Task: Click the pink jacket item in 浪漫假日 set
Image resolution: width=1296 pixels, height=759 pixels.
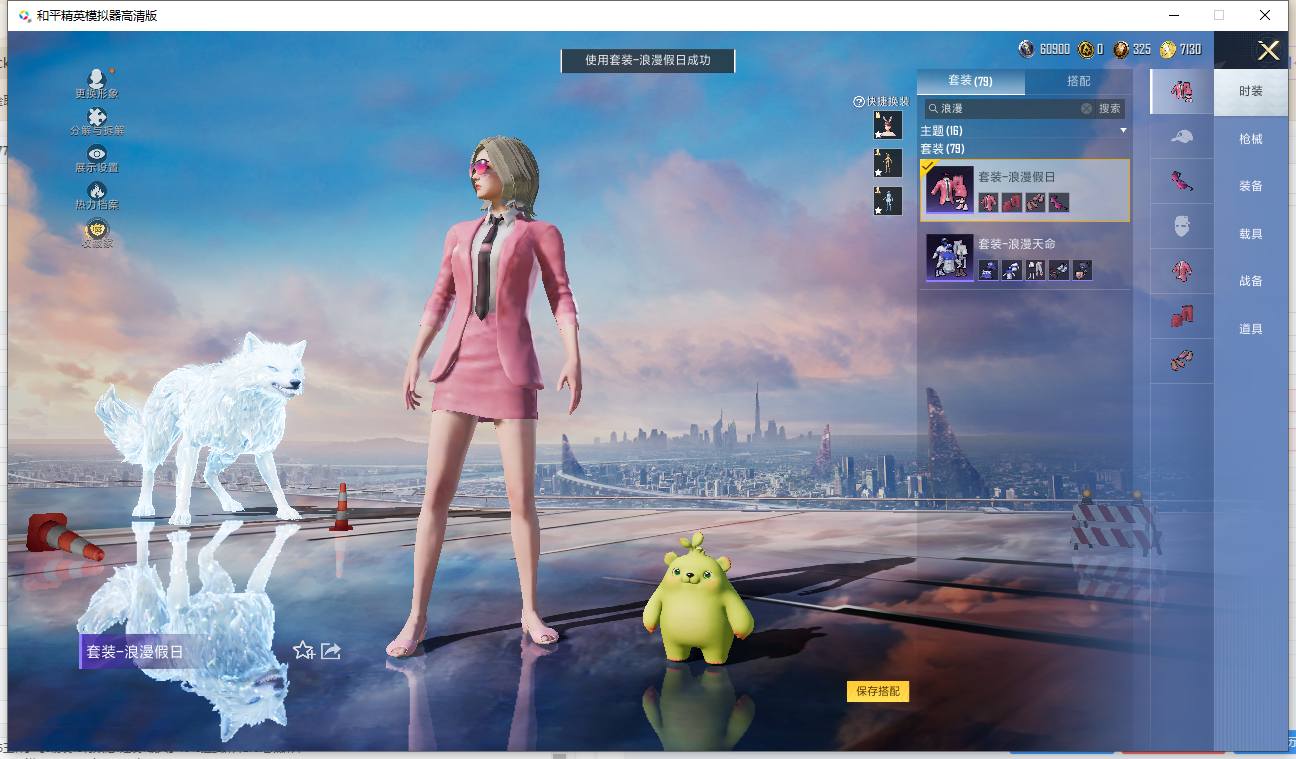Action: (x=988, y=202)
